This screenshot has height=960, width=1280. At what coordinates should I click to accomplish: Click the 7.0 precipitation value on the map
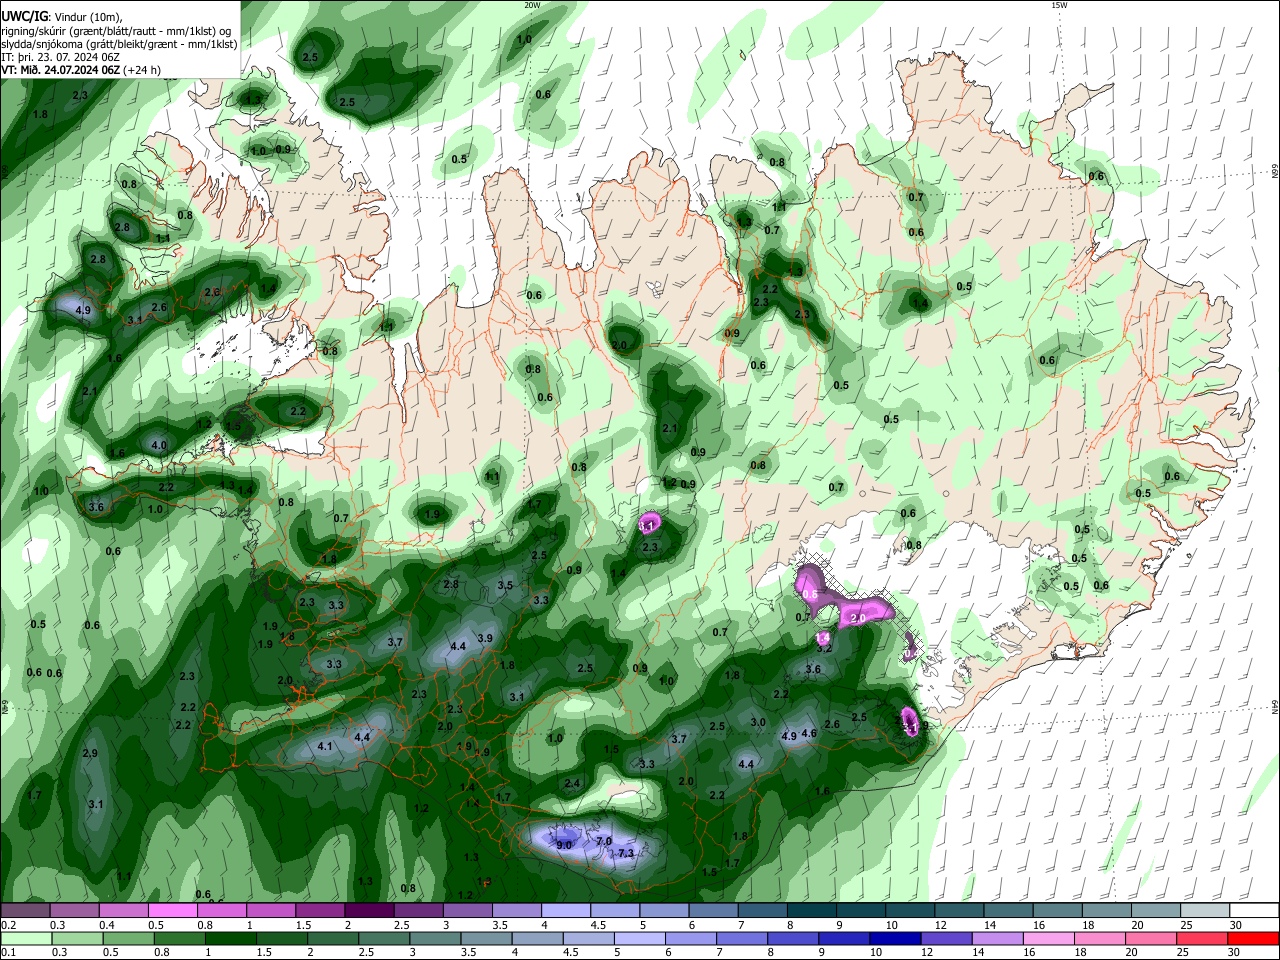[604, 841]
